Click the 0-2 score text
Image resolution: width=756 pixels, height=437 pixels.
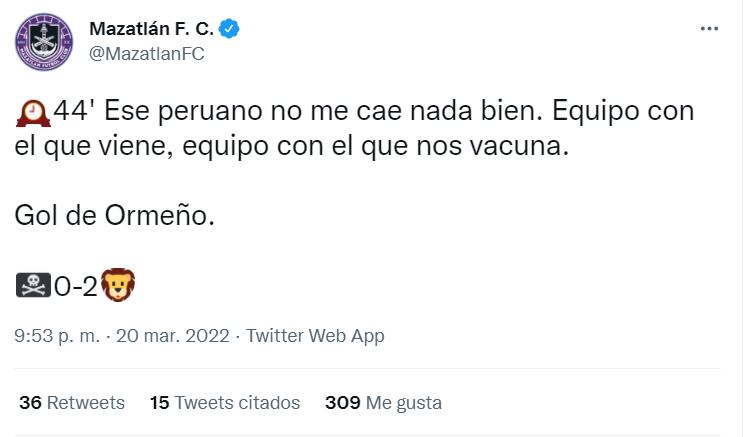pos(76,286)
